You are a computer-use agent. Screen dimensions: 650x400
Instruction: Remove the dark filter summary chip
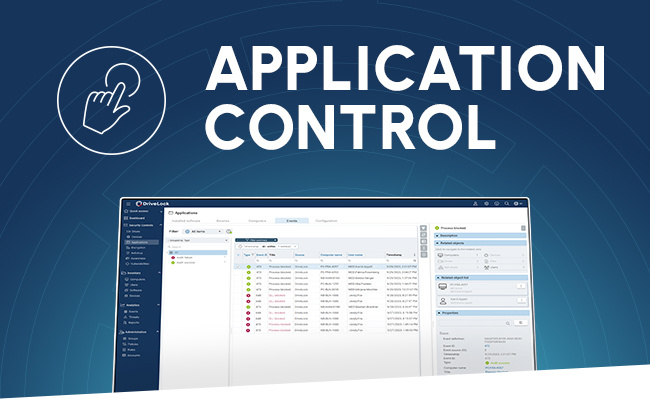click(275, 240)
